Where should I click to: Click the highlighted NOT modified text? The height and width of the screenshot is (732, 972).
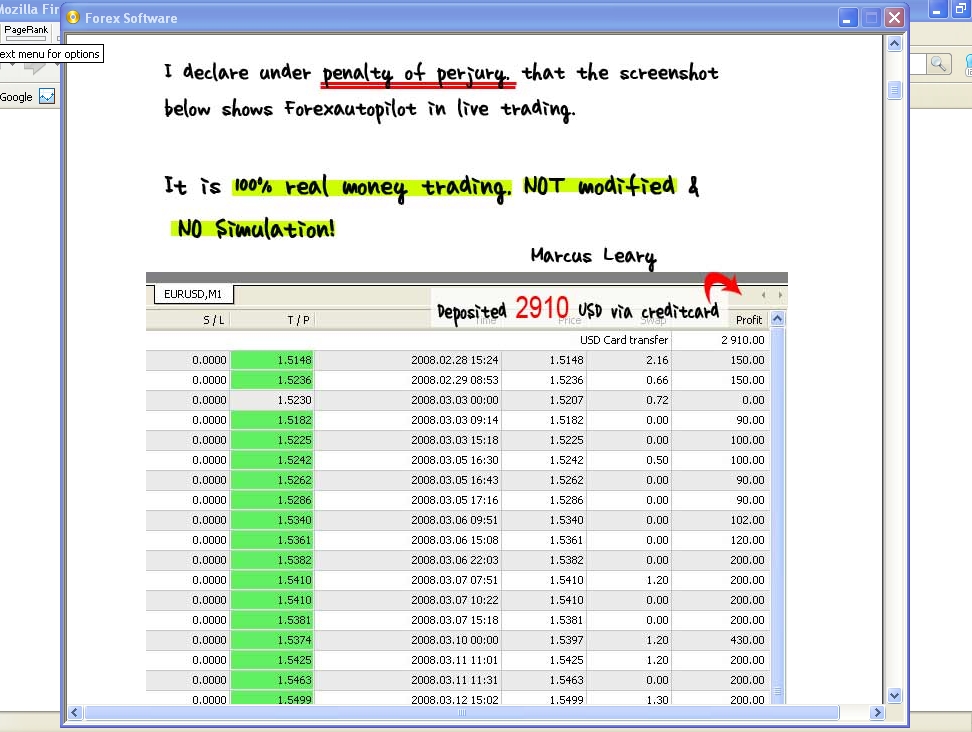[599, 185]
